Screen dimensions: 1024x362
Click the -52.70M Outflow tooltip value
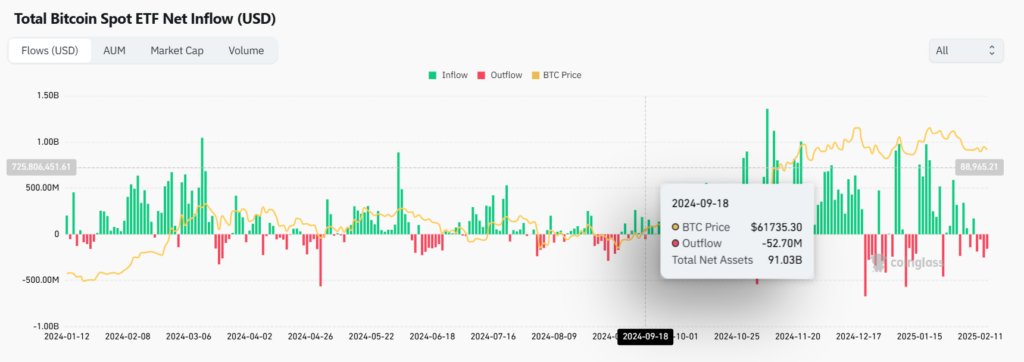pyautogui.click(x=783, y=244)
